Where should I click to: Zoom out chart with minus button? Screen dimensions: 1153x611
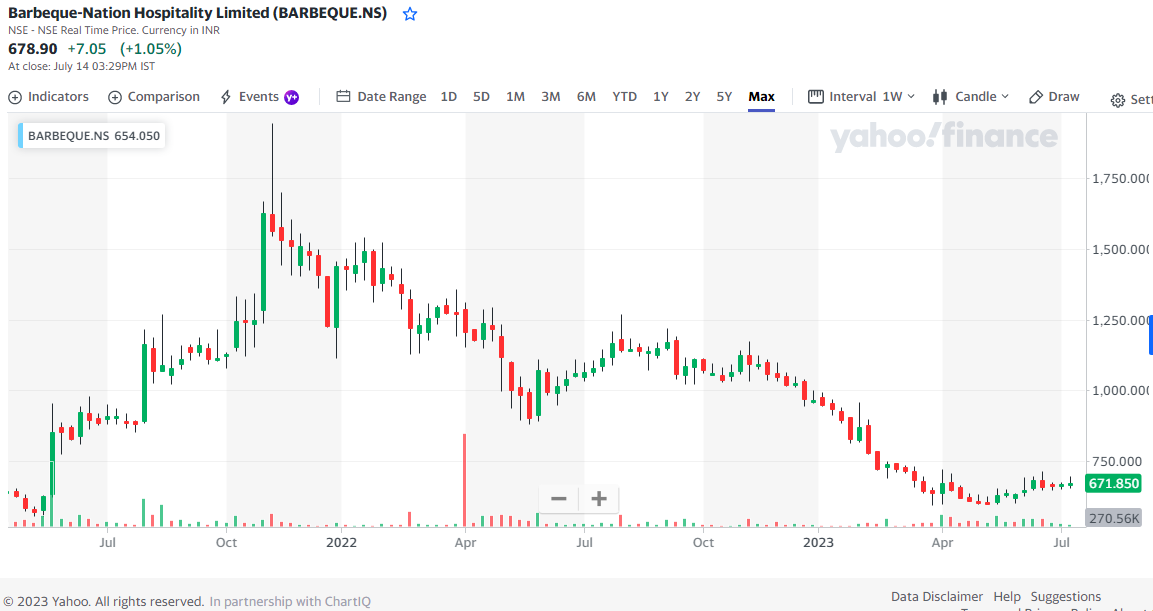pyautogui.click(x=559, y=499)
